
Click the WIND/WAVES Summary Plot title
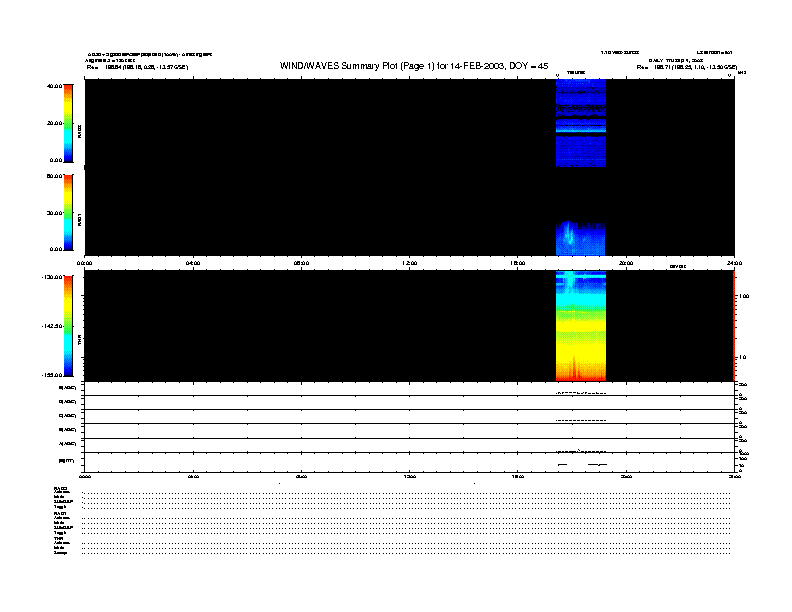coord(414,66)
